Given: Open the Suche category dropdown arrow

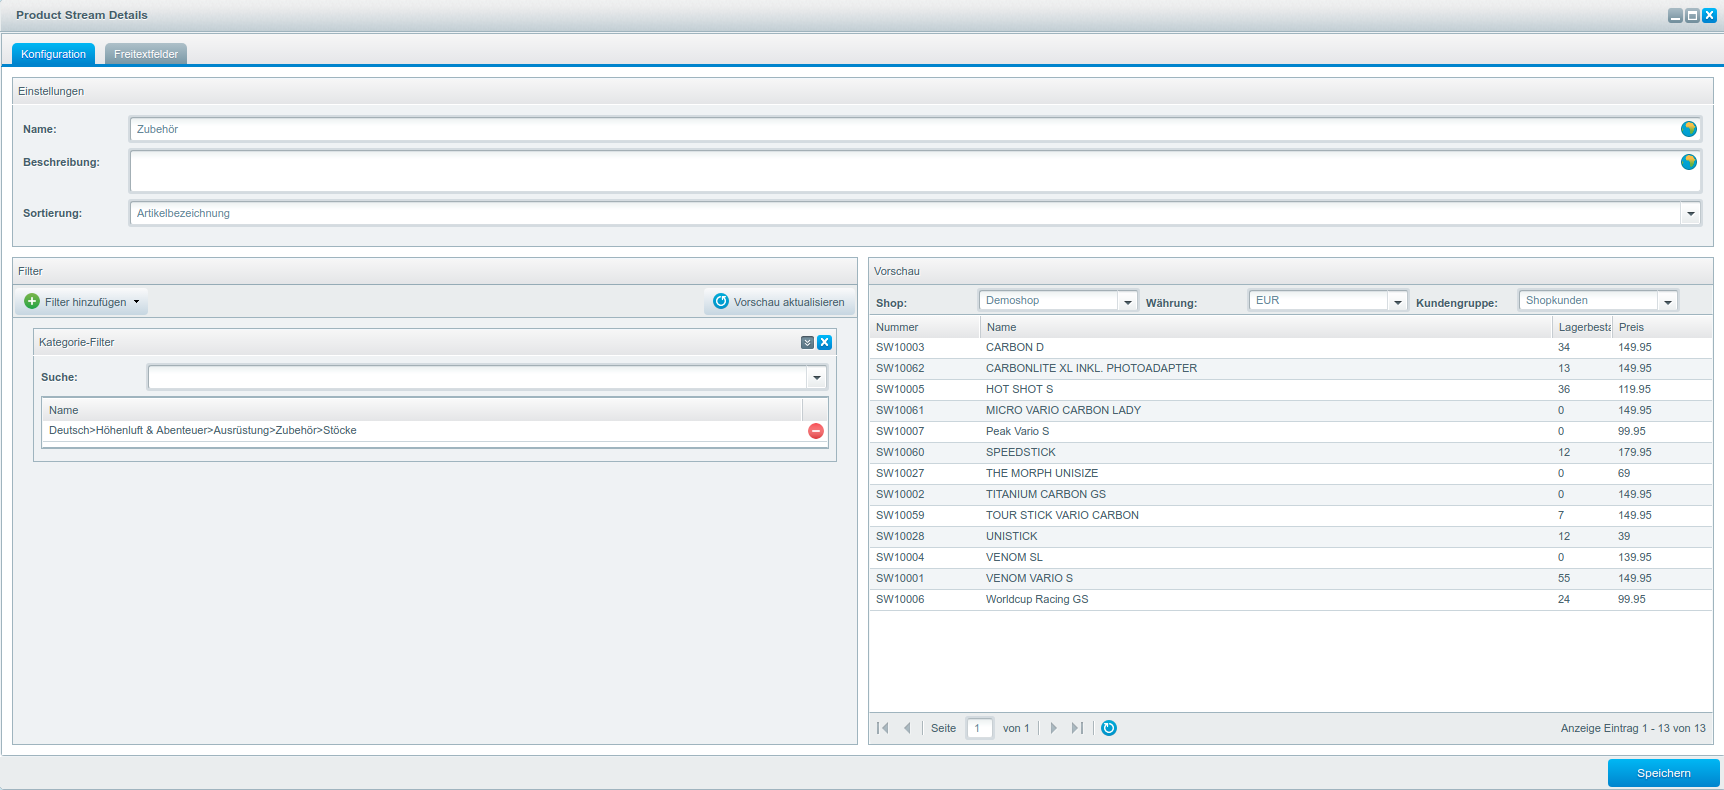Looking at the screenshot, I should tap(817, 377).
